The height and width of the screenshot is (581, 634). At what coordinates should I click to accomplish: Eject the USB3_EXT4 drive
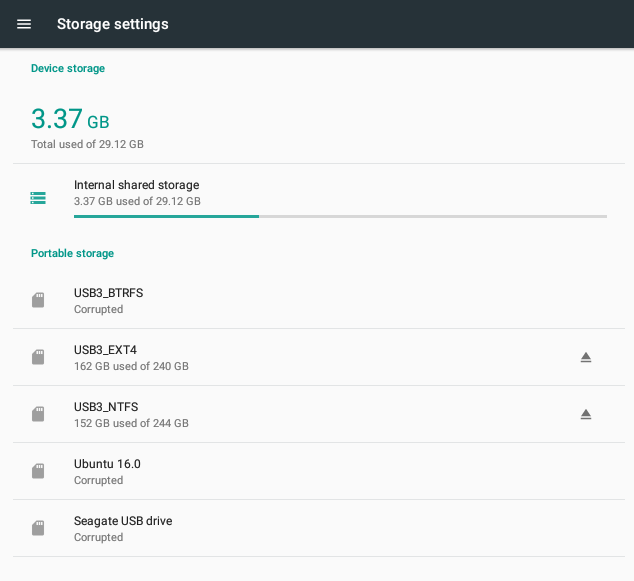click(x=586, y=357)
